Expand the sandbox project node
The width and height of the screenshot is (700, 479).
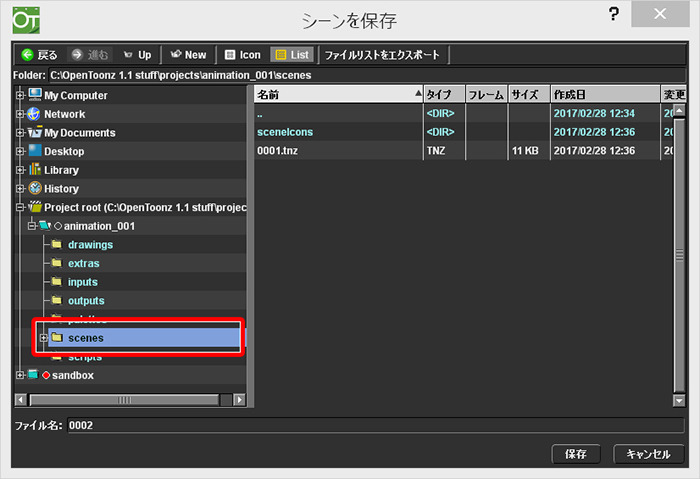[20, 375]
